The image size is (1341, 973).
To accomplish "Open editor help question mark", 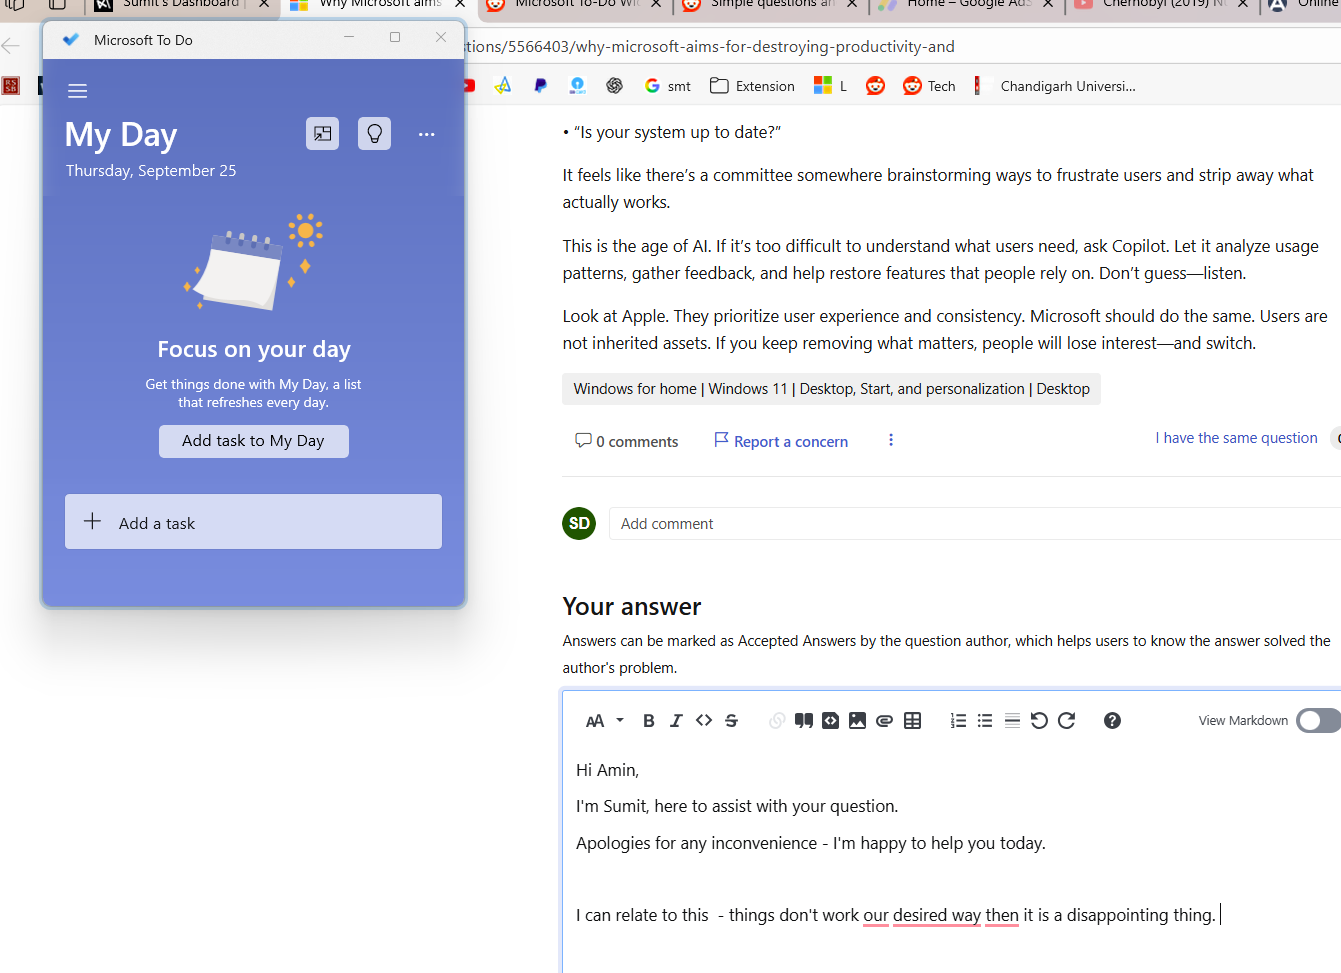I will click(x=1112, y=721).
